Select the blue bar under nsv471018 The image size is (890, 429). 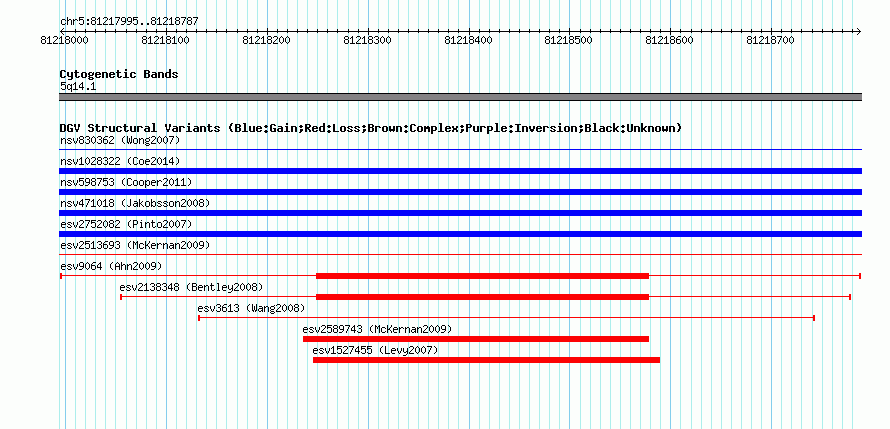pos(460,213)
